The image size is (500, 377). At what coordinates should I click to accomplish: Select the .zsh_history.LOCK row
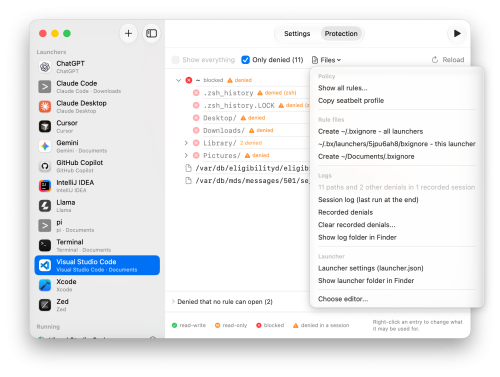[x=252, y=105]
